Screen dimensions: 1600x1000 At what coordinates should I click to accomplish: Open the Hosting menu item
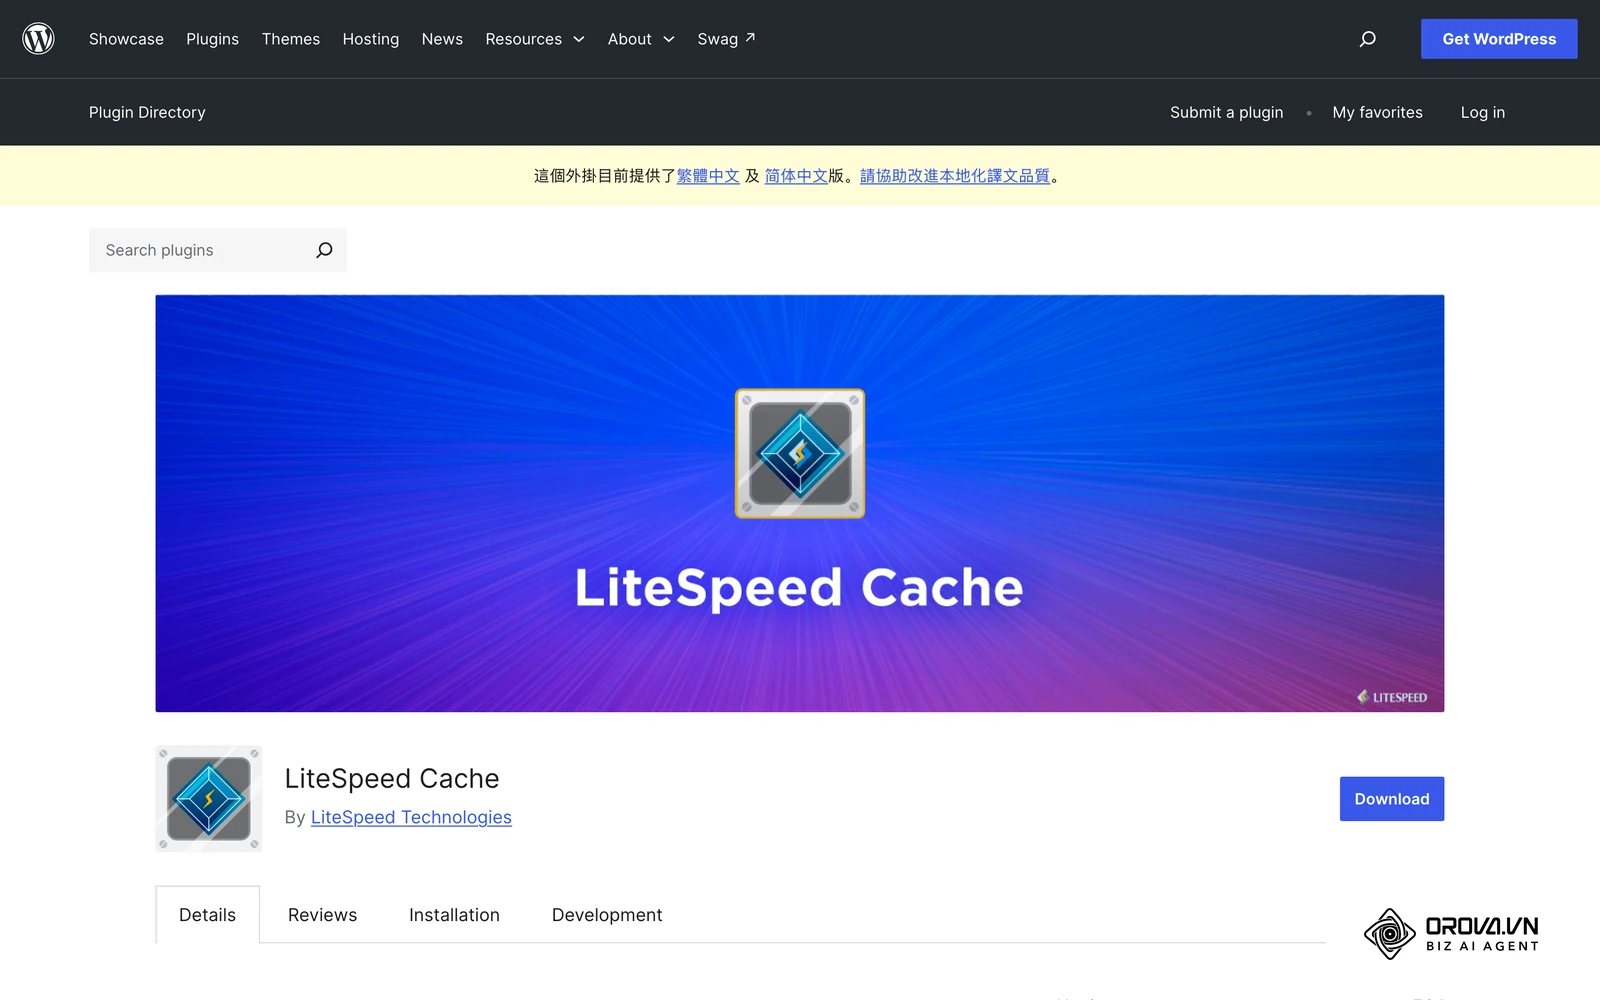click(x=371, y=39)
